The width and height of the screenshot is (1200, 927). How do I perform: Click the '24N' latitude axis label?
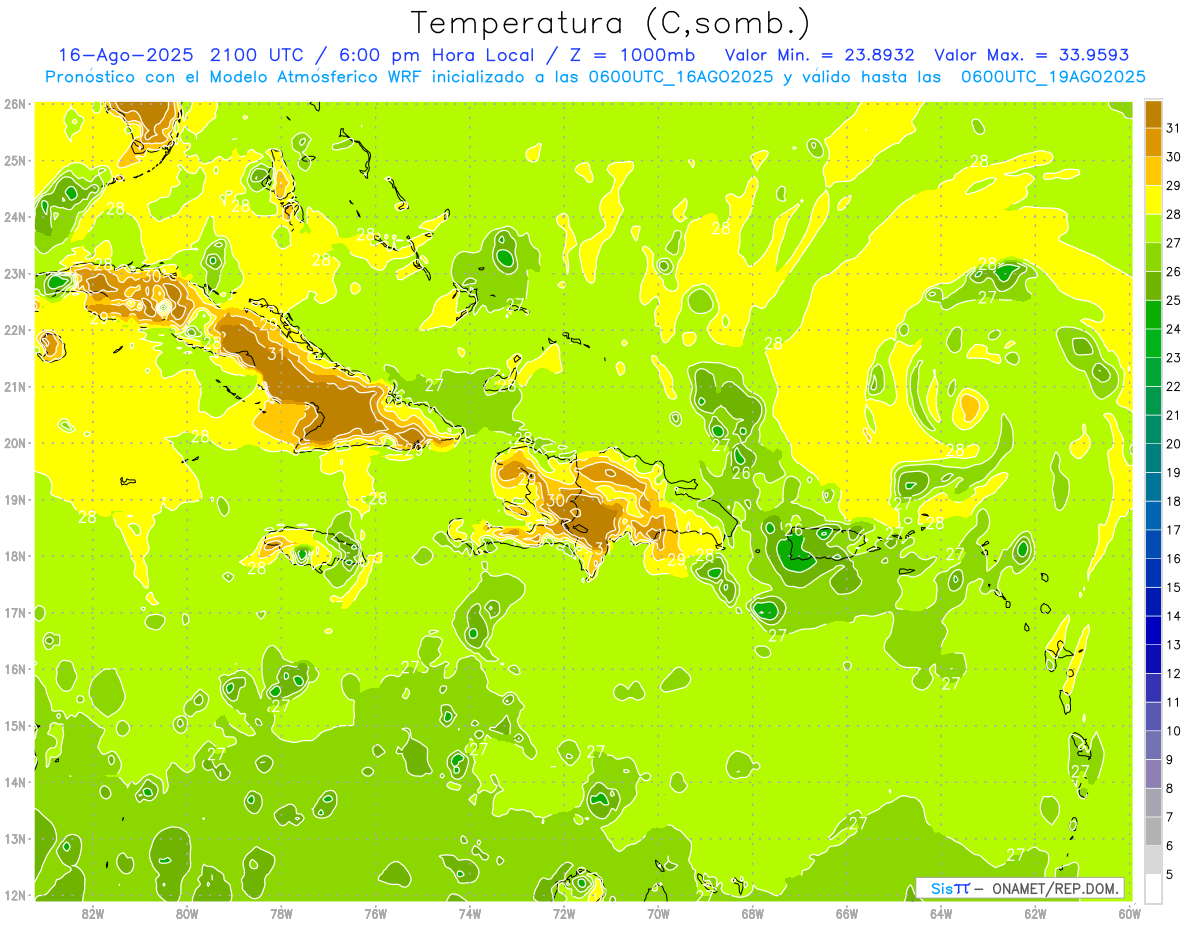coord(15,217)
